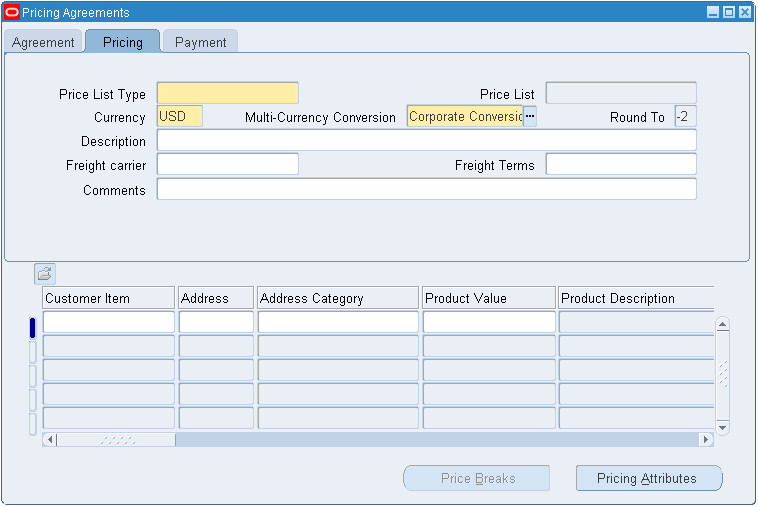
Task: Click the folder tools icon above the grid
Action: point(45,273)
